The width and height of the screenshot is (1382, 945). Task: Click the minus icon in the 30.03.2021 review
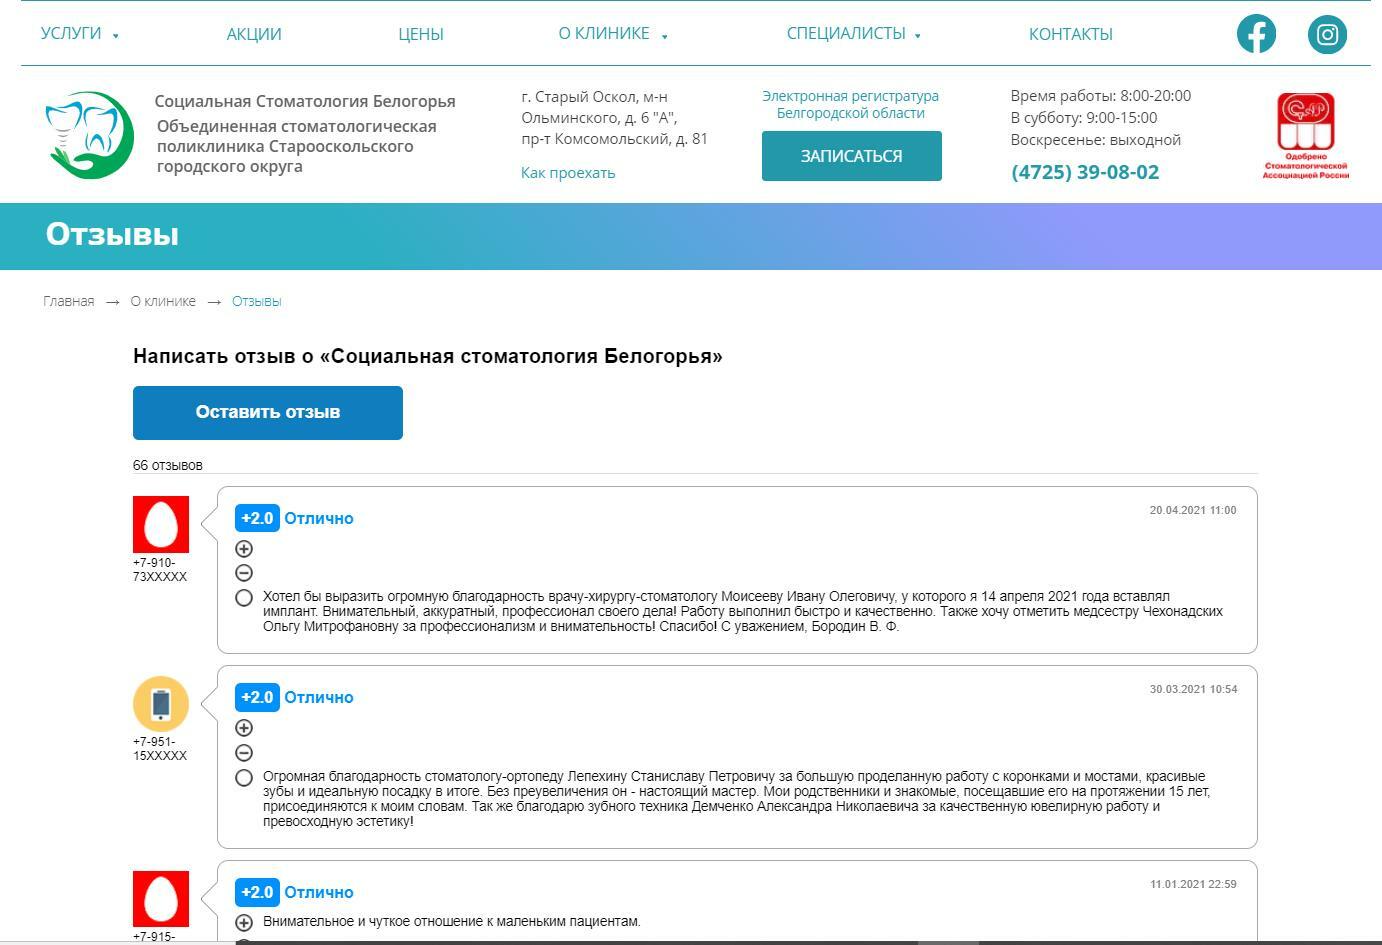244,753
